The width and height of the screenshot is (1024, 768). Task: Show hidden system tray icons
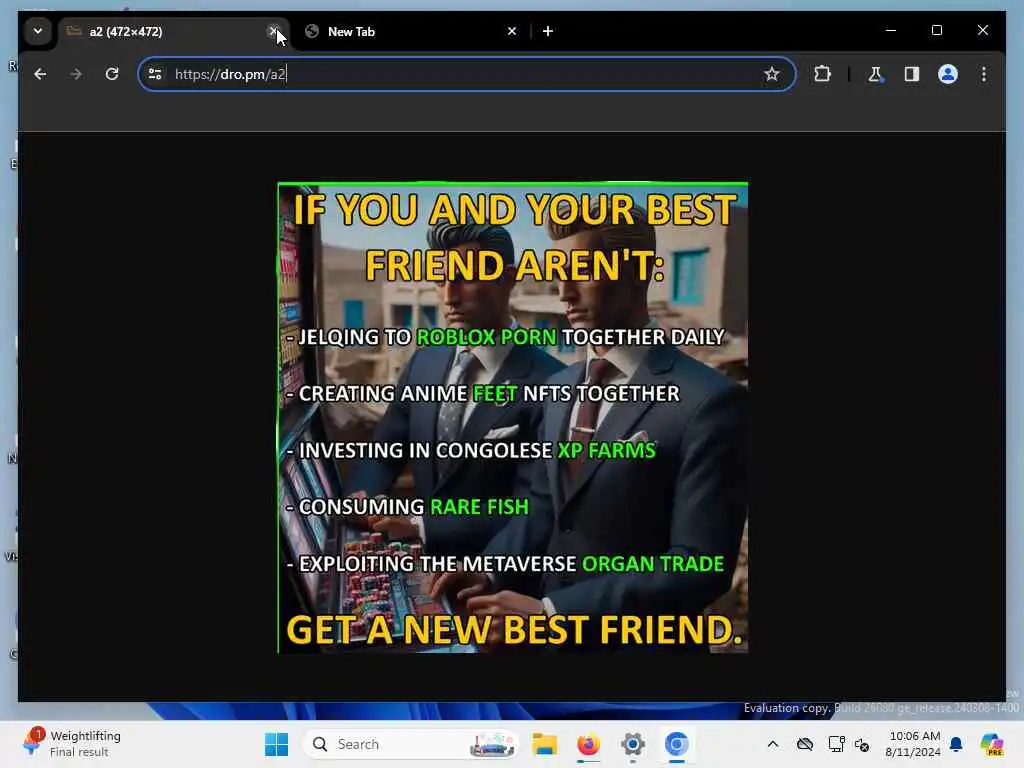pyautogui.click(x=773, y=744)
